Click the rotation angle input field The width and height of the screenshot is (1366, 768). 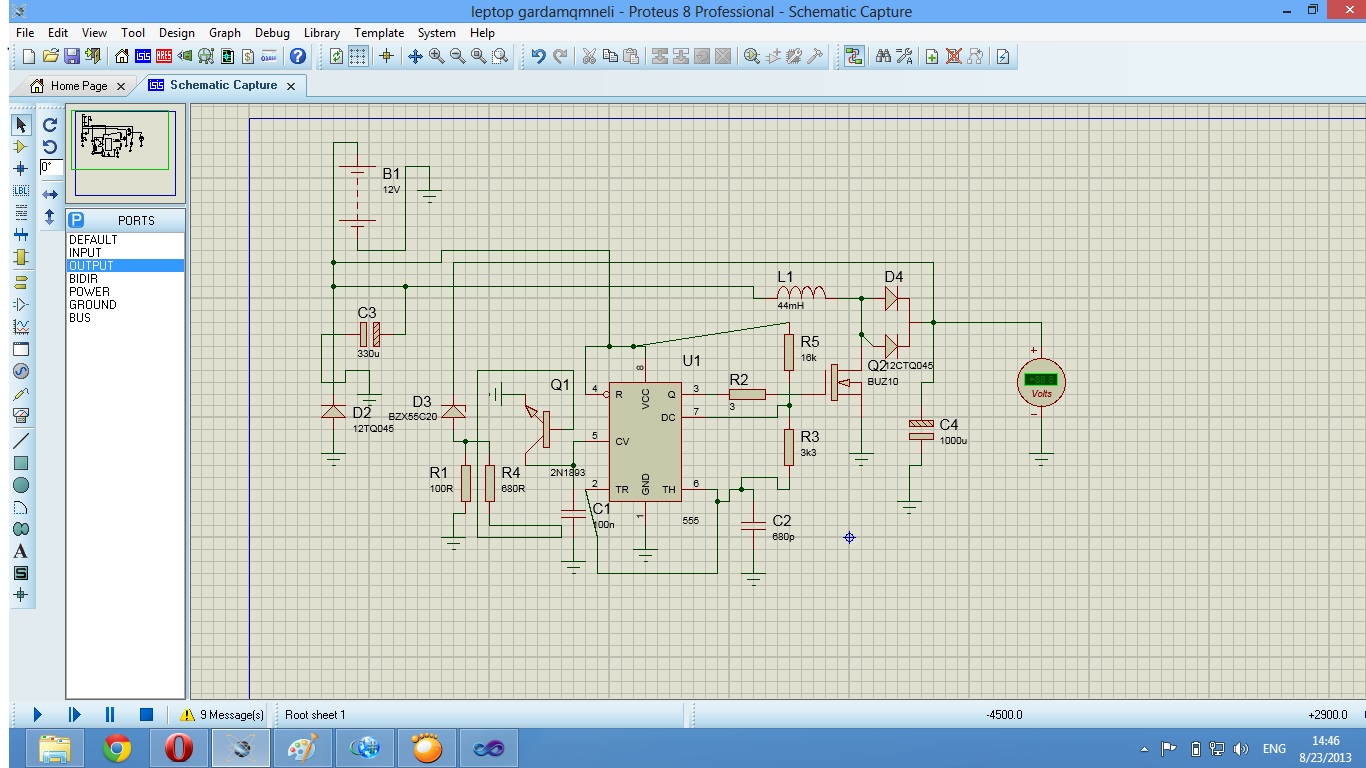(x=51, y=168)
